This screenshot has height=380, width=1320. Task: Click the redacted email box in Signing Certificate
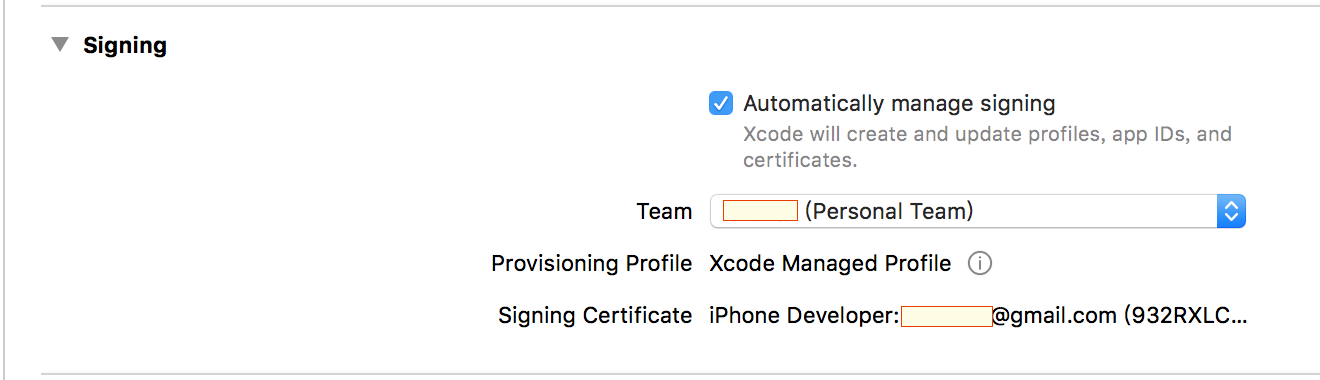(x=946, y=316)
